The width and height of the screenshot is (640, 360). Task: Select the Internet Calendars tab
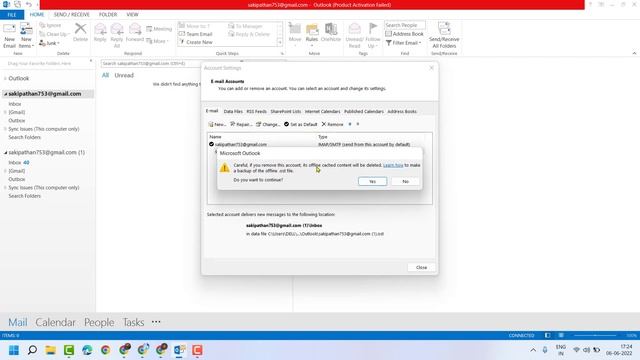tap(322, 111)
